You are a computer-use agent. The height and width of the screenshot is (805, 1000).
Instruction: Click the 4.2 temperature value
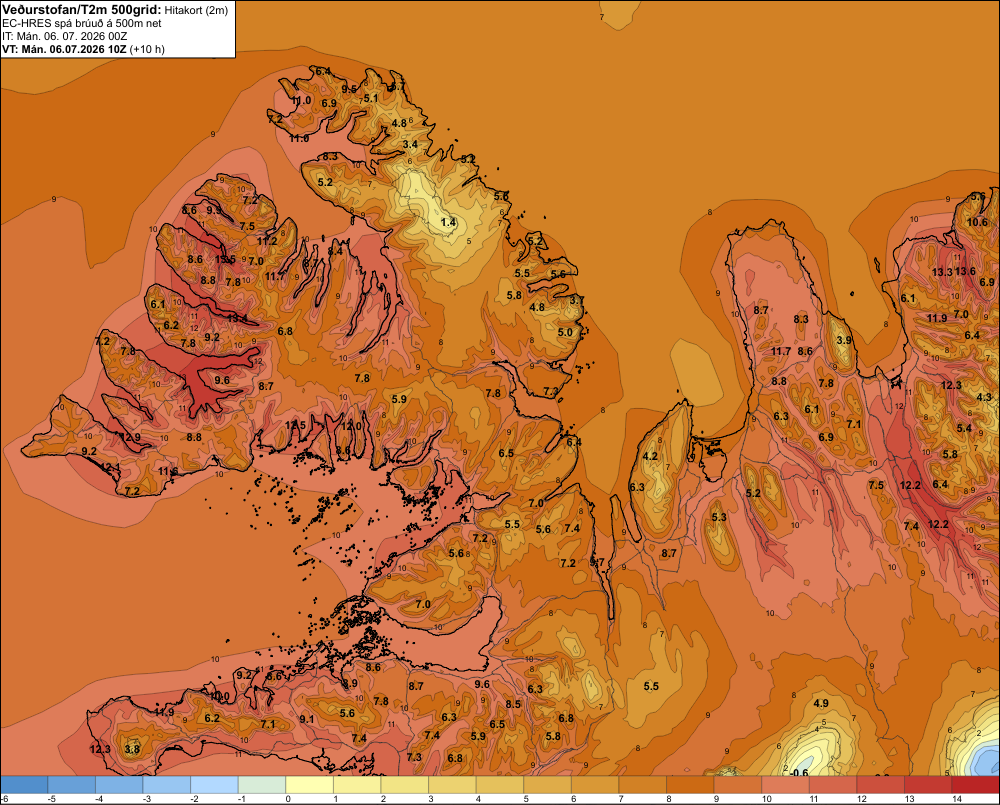pos(650,456)
